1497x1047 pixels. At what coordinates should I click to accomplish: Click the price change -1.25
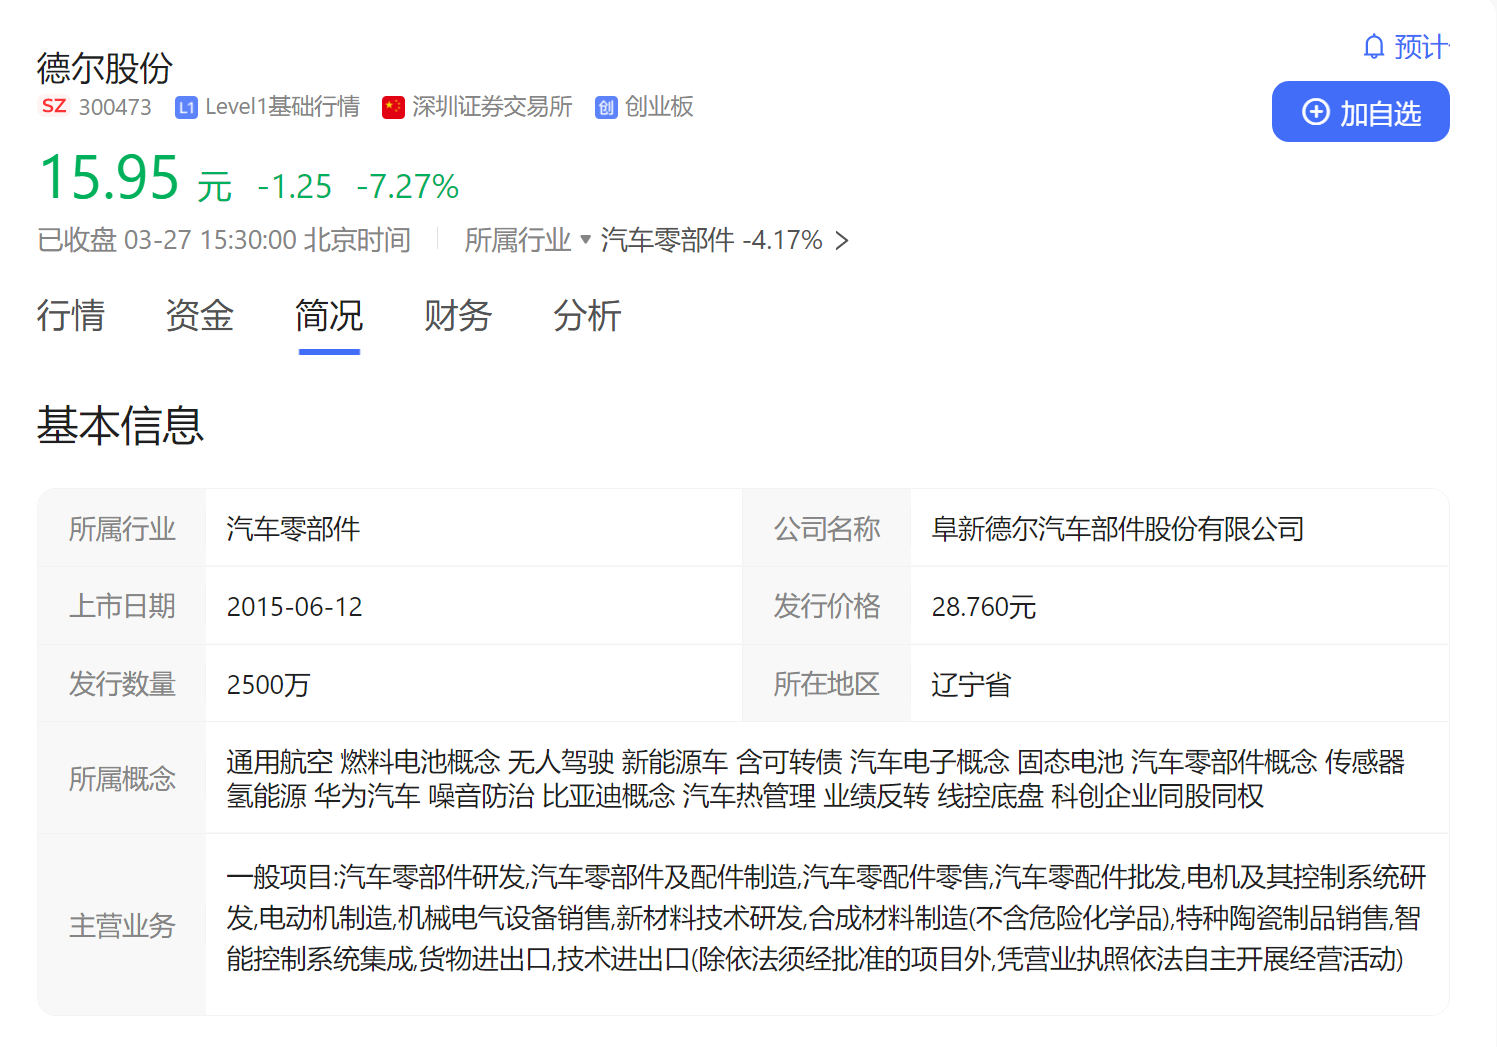click(295, 186)
